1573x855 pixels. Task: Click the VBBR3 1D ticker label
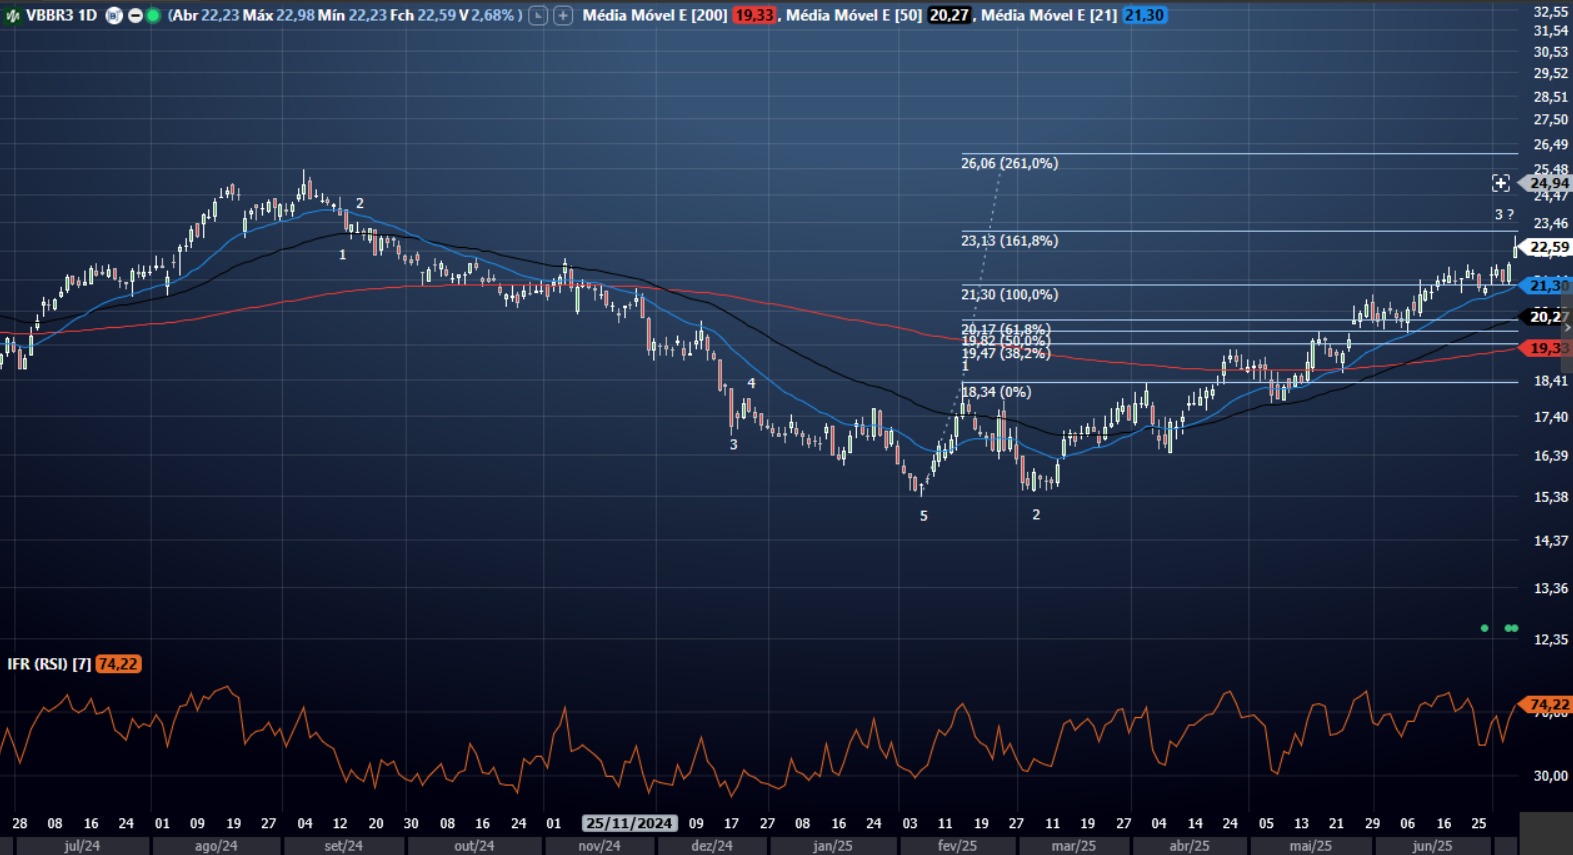pos(62,15)
